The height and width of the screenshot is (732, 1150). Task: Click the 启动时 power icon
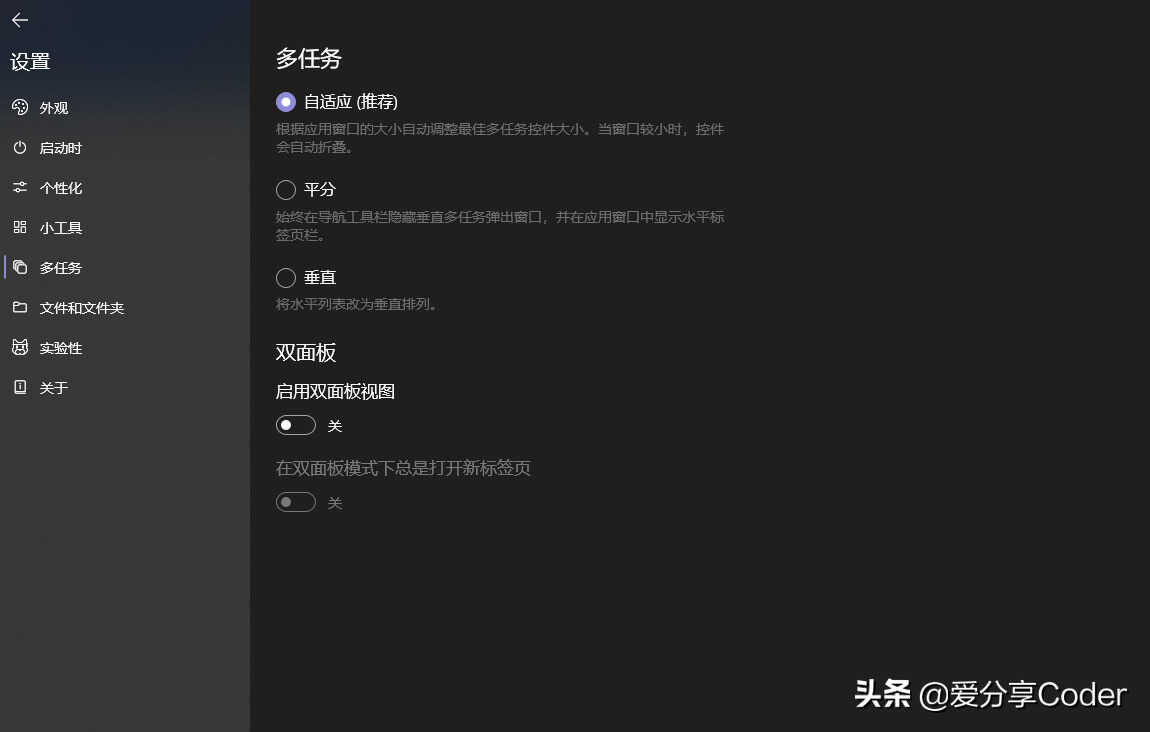point(20,147)
